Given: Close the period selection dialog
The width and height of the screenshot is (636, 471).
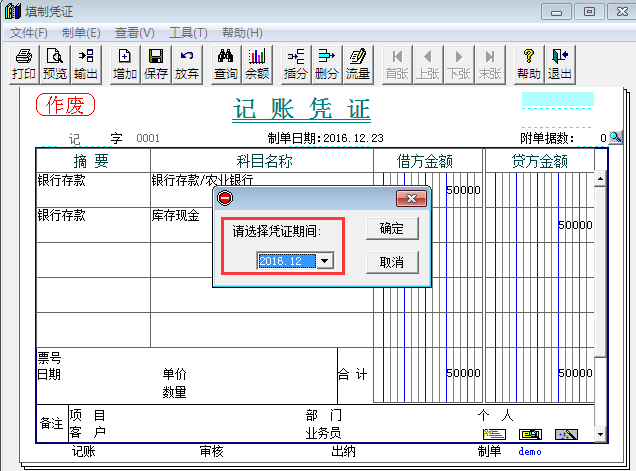Looking at the screenshot, I should coord(409,198).
